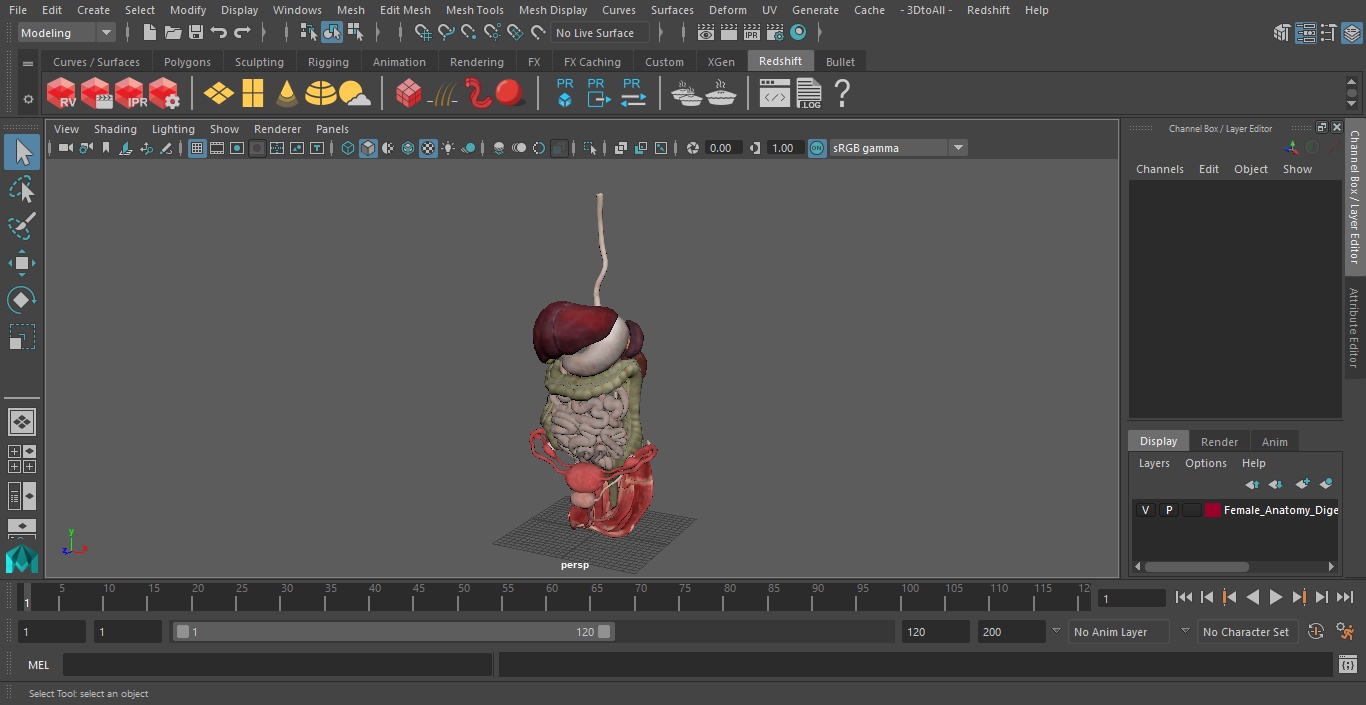1366x705 pixels.
Task: Switch to the Render layer tab
Action: pos(1219,441)
